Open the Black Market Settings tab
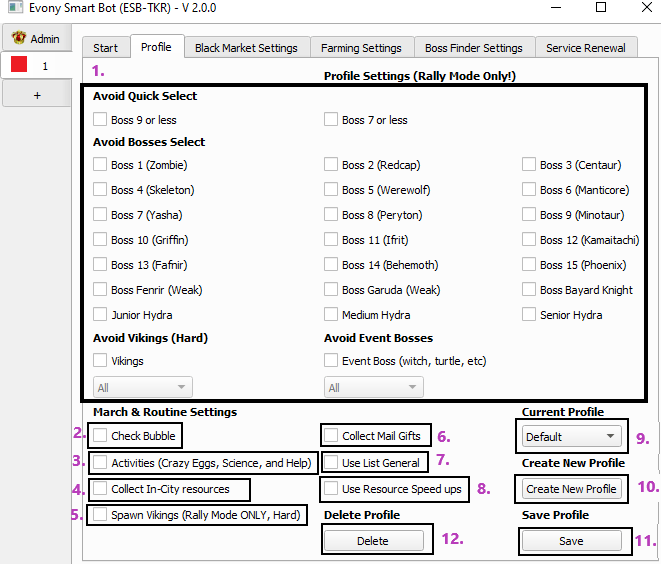Image resolution: width=661 pixels, height=564 pixels. 246,47
